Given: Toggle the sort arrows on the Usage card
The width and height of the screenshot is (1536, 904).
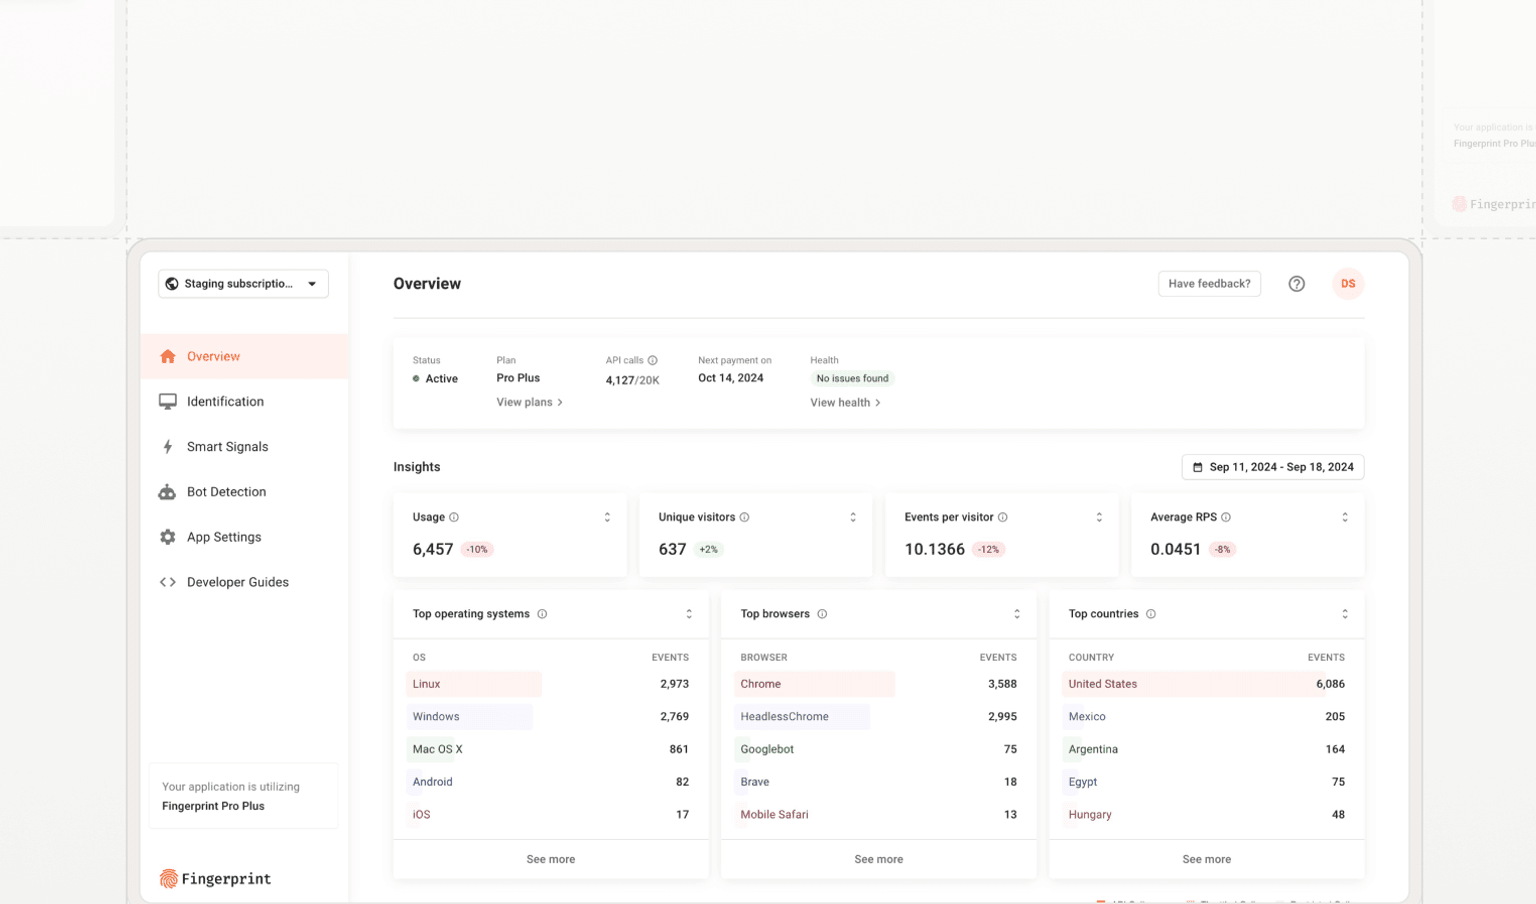Looking at the screenshot, I should tap(607, 516).
